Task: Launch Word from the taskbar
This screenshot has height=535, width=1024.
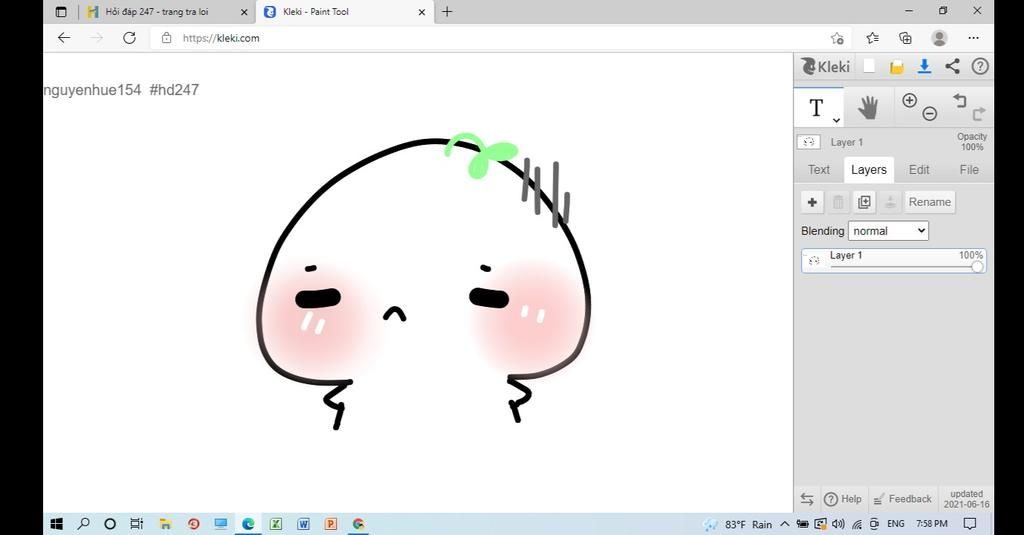Action: tap(303, 524)
